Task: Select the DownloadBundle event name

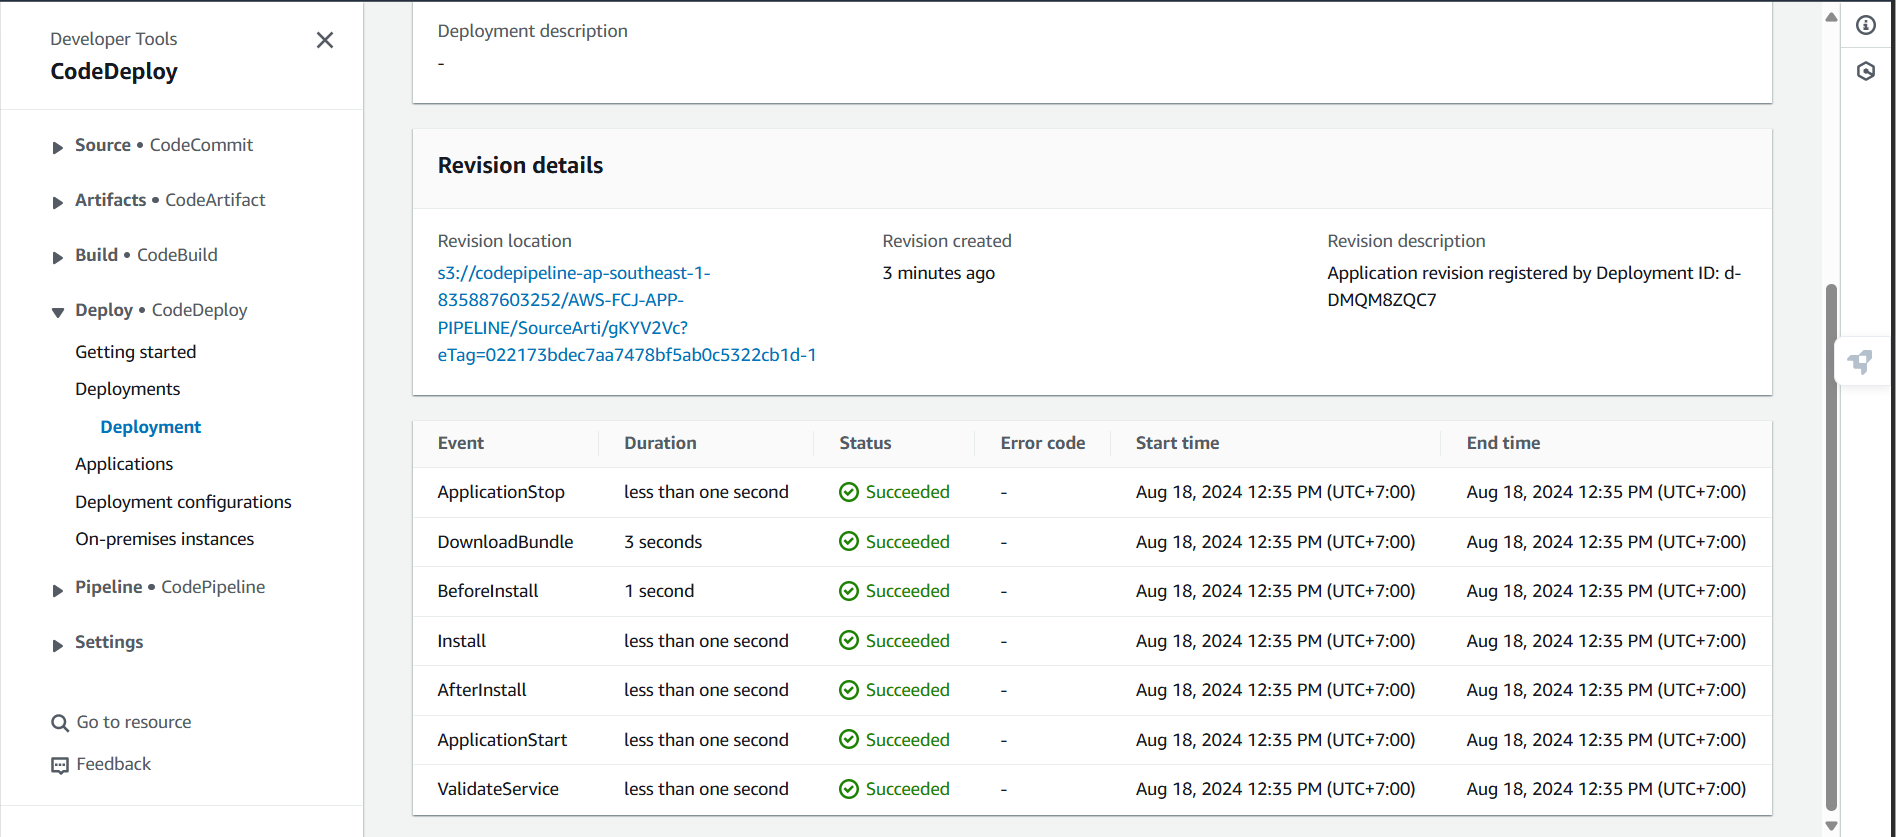Action: pyautogui.click(x=505, y=542)
